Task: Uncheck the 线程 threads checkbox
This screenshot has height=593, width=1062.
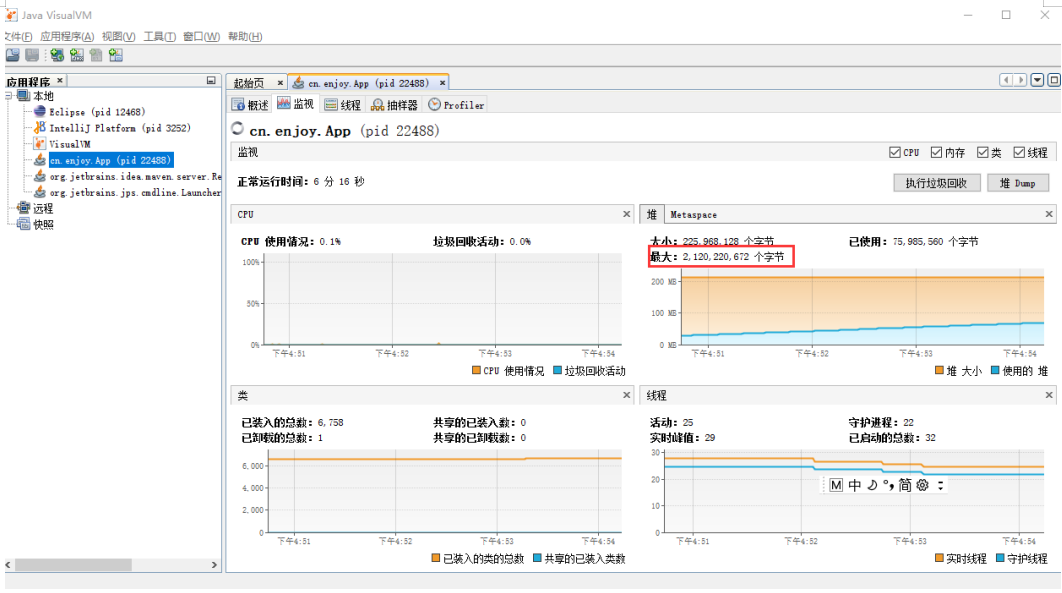Action: (x=1019, y=153)
